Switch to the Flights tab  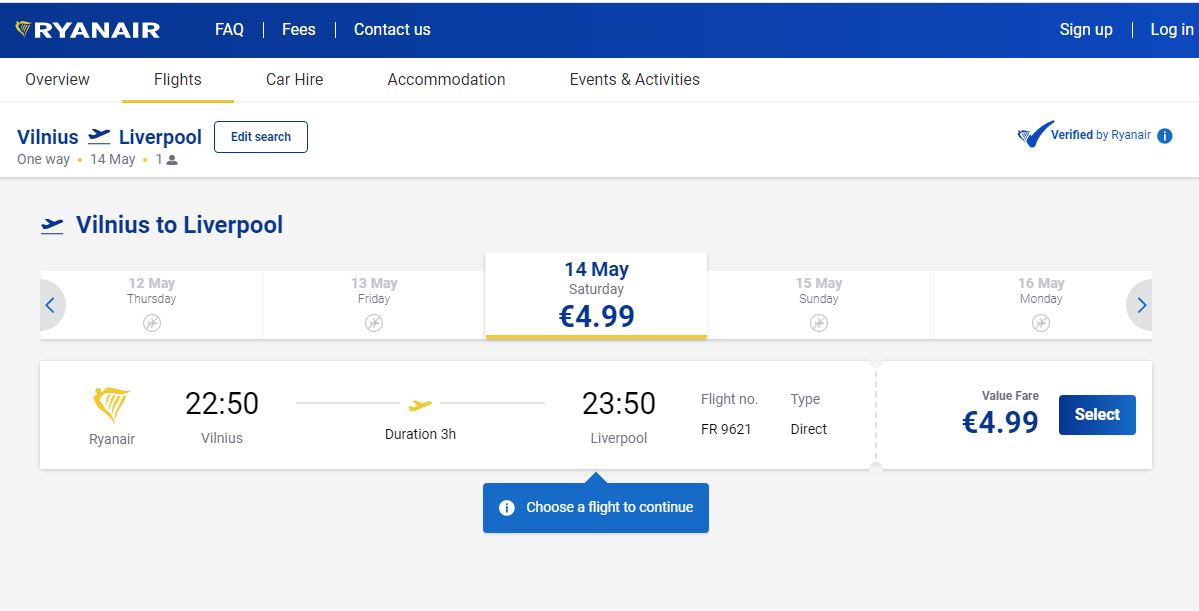click(177, 80)
